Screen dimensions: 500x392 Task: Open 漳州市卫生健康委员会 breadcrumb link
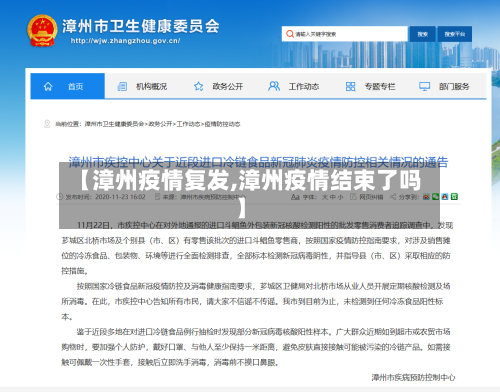click(x=114, y=124)
